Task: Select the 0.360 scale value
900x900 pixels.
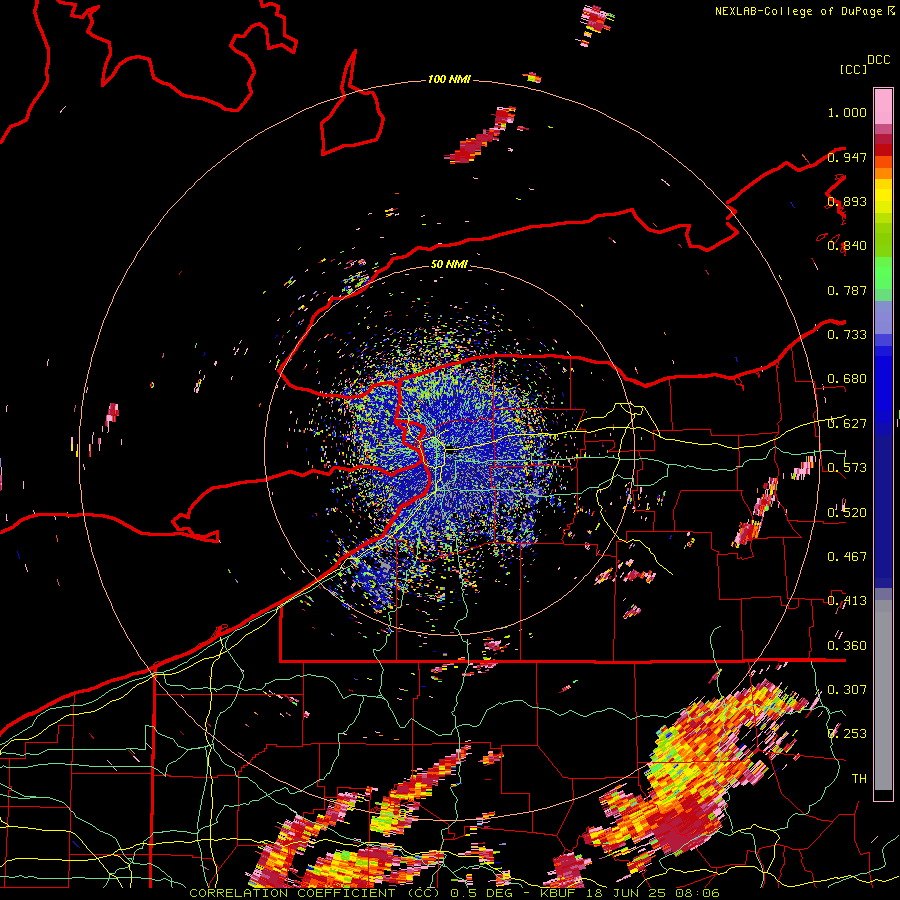Action: 847,646
